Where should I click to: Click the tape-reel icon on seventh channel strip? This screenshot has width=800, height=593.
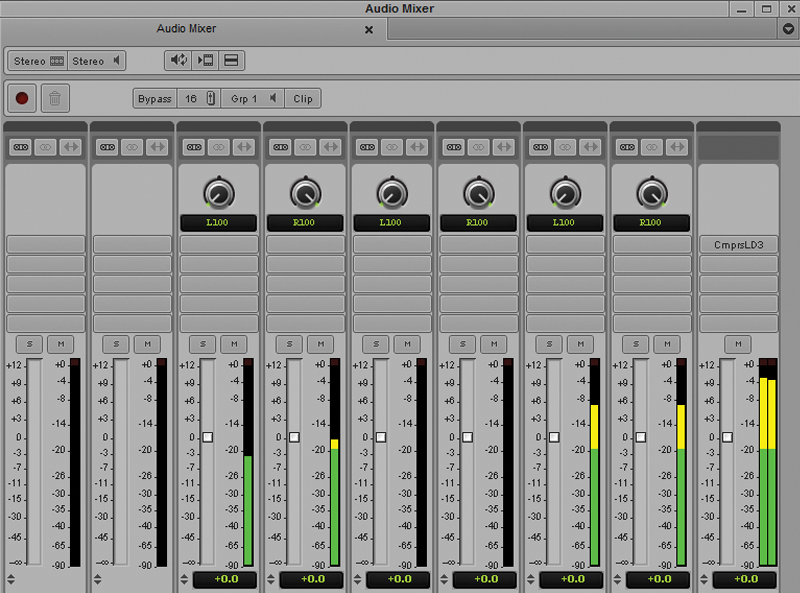[540, 147]
